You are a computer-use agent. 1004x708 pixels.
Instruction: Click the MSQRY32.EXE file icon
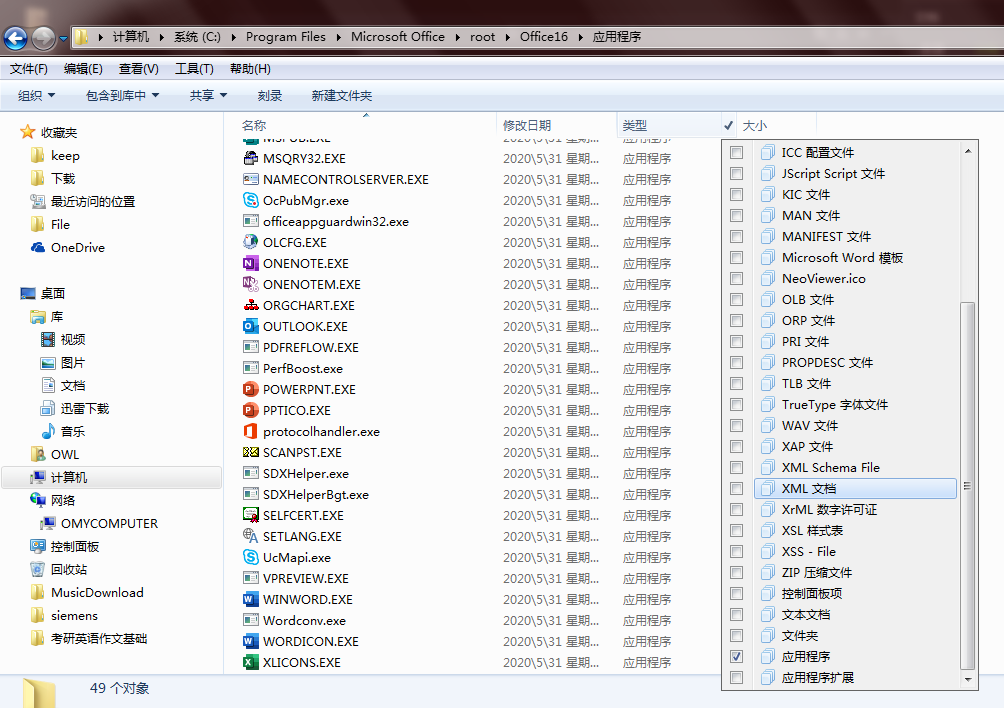(250, 158)
